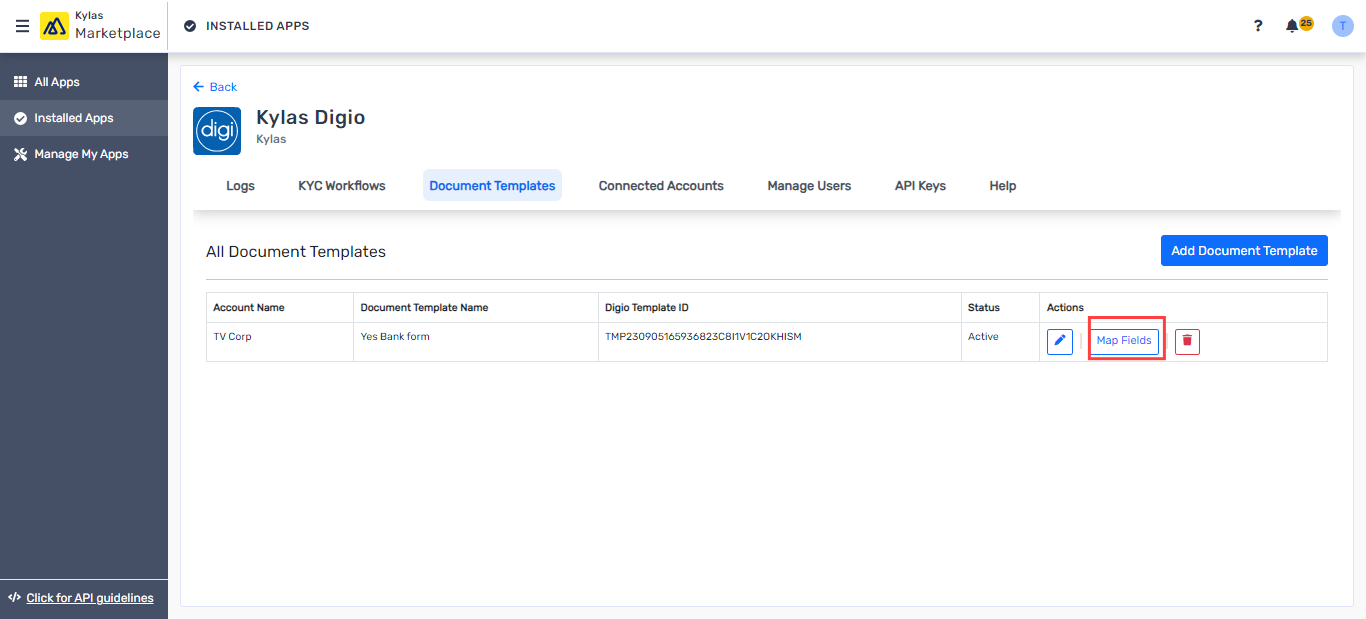Open the help question mark icon
1366x619 pixels.
1258,26
